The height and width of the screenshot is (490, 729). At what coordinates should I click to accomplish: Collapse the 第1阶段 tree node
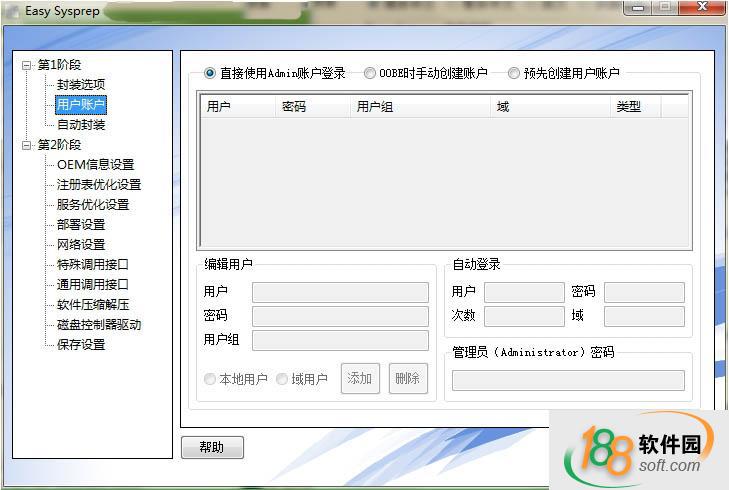27,66
